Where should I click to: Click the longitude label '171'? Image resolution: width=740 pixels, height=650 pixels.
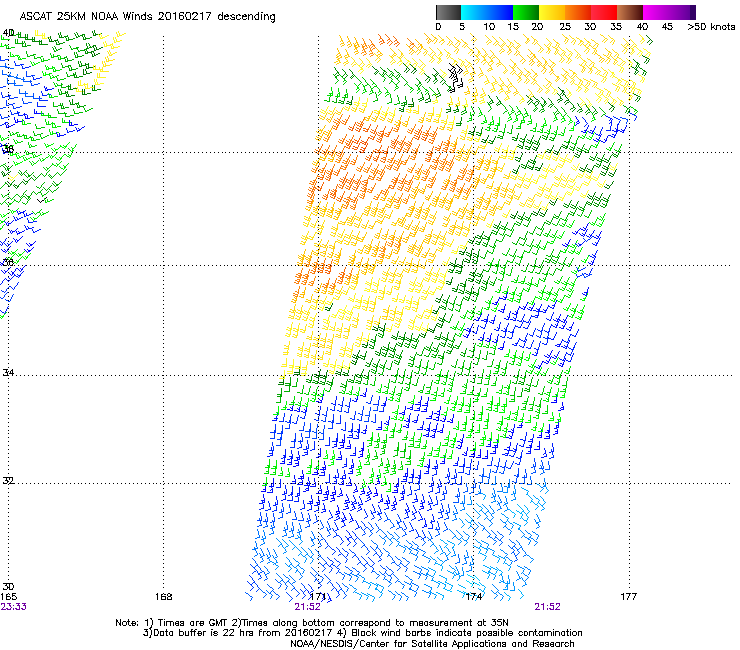coord(318,597)
